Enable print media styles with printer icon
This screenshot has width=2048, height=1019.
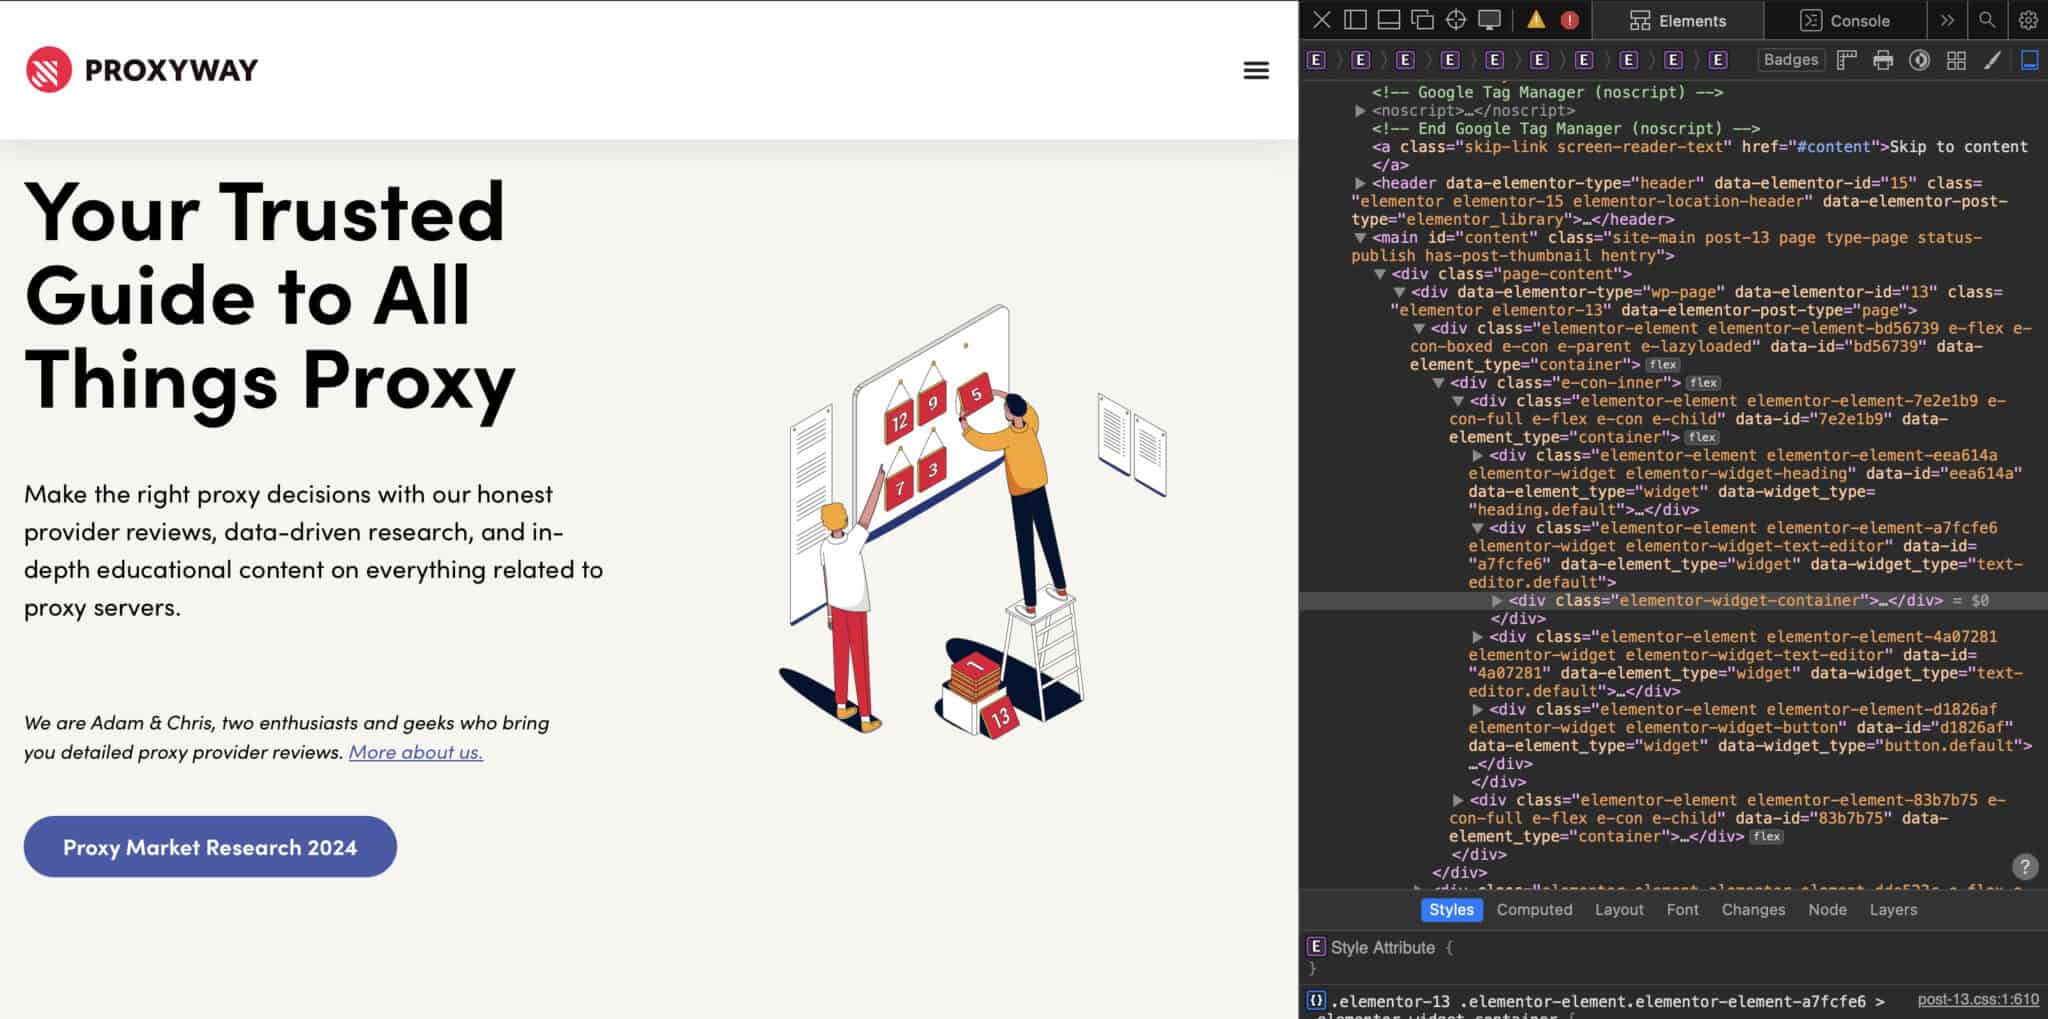1884,60
